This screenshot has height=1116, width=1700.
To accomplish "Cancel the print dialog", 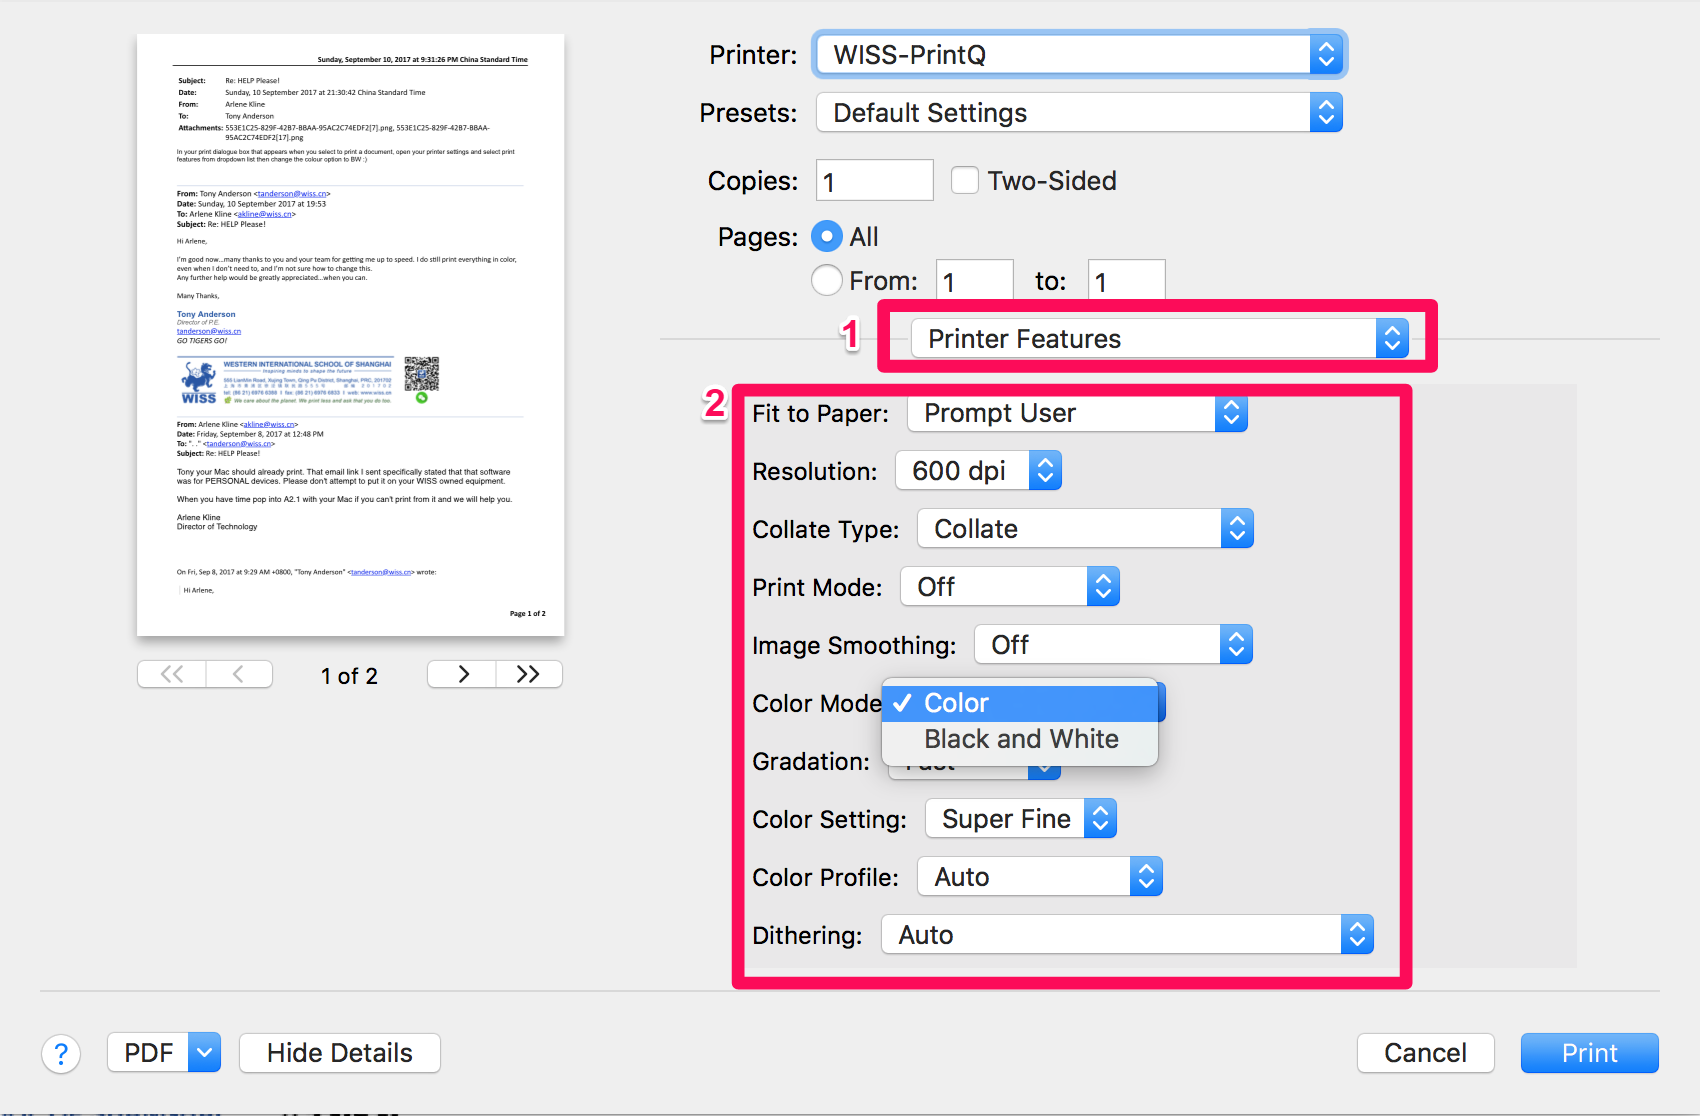I will pos(1425,1052).
